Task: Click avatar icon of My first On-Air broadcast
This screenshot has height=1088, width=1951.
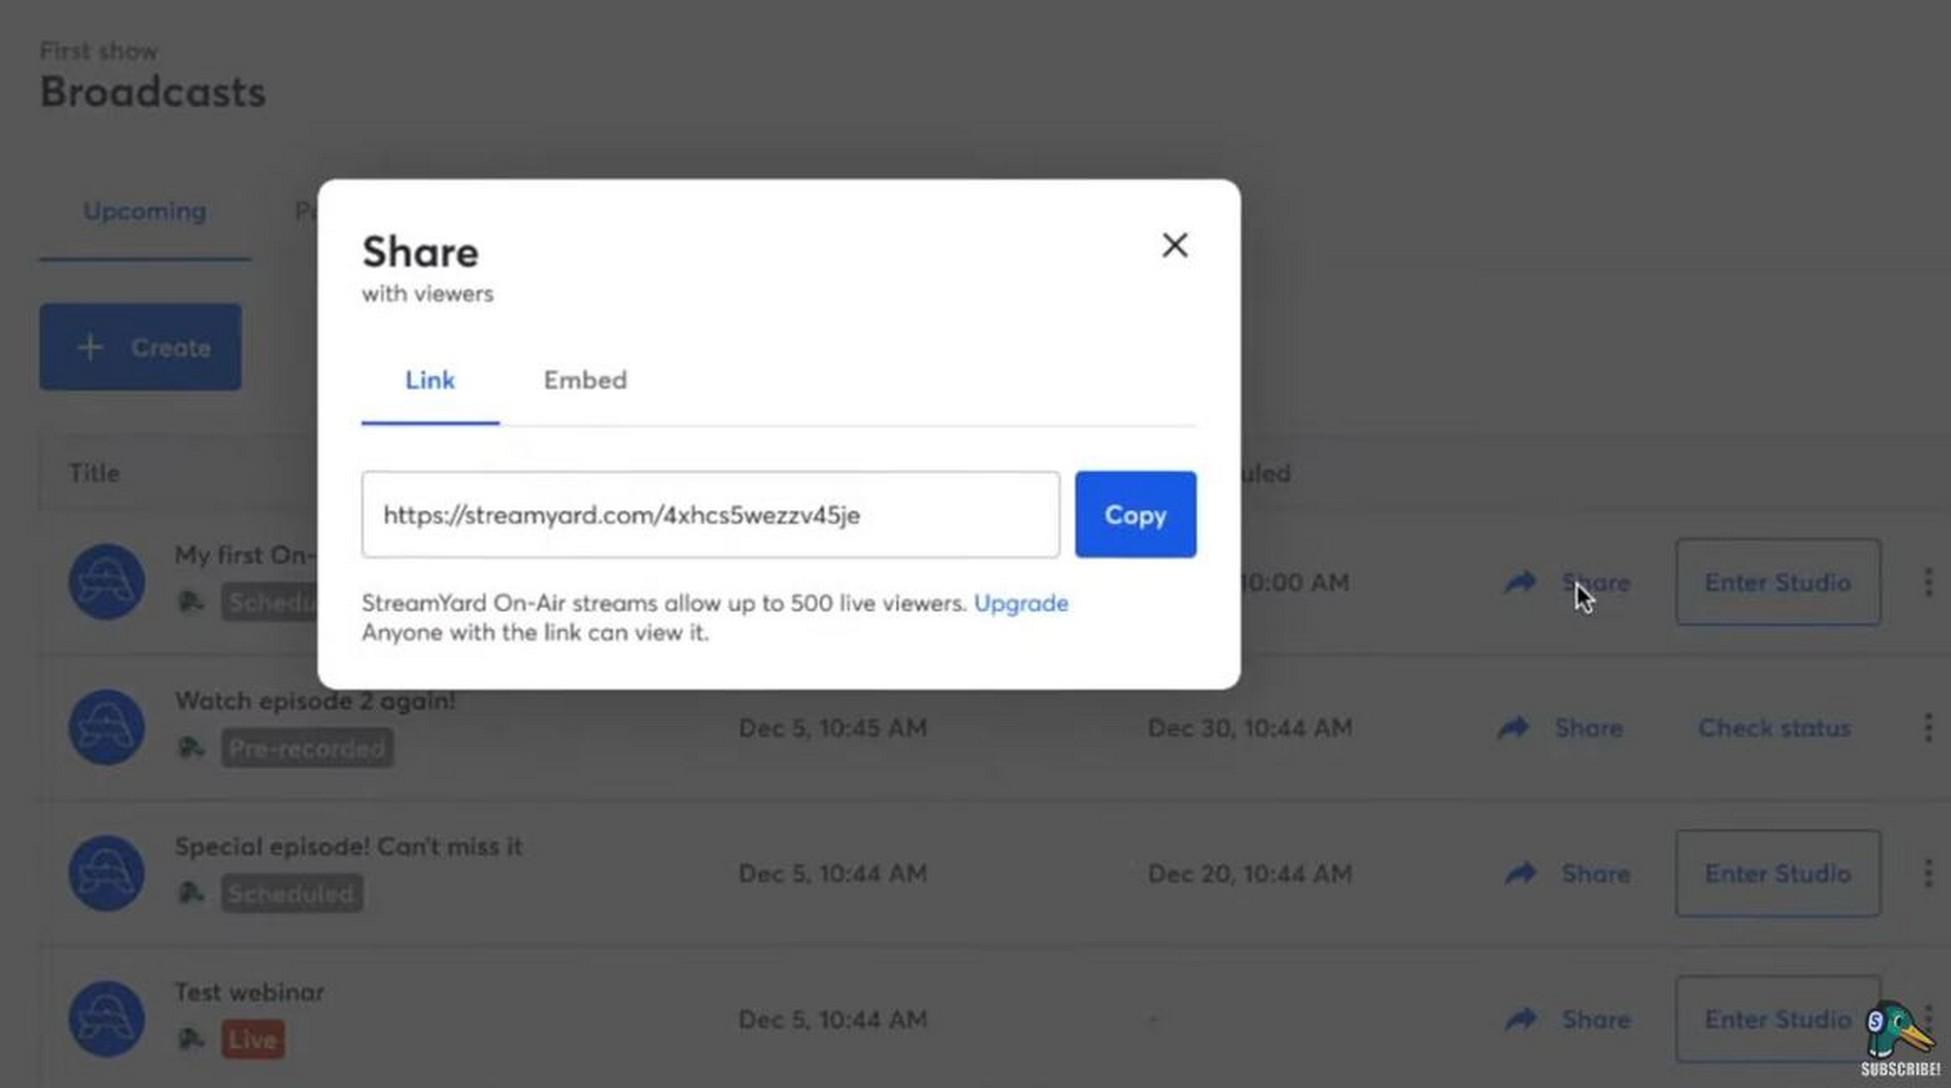Action: click(106, 581)
